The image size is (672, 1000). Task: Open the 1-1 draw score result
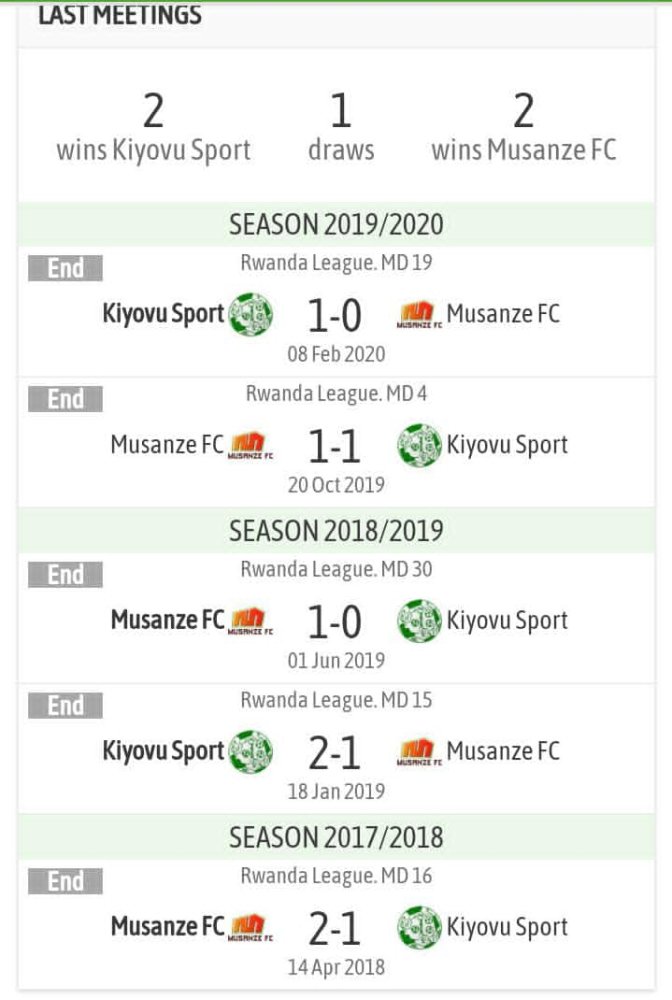point(334,448)
